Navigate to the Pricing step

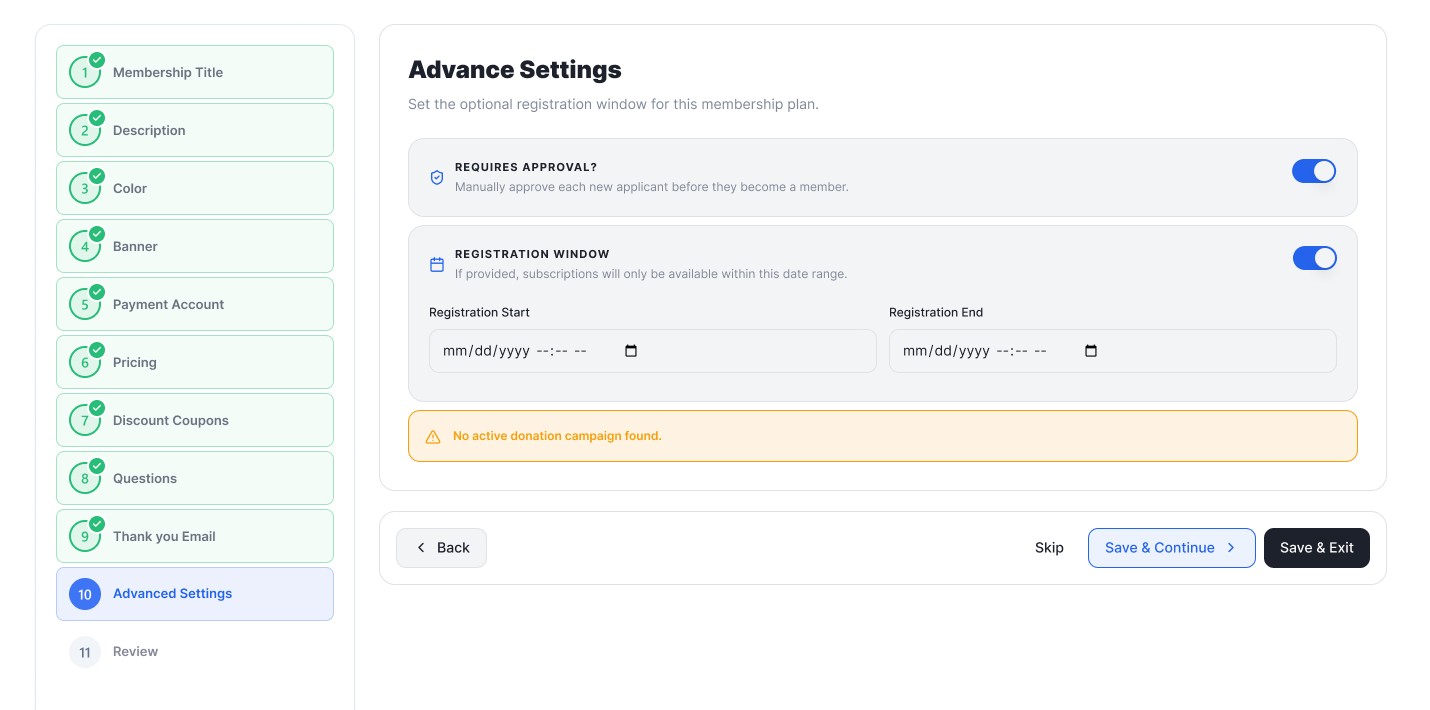[195, 362]
